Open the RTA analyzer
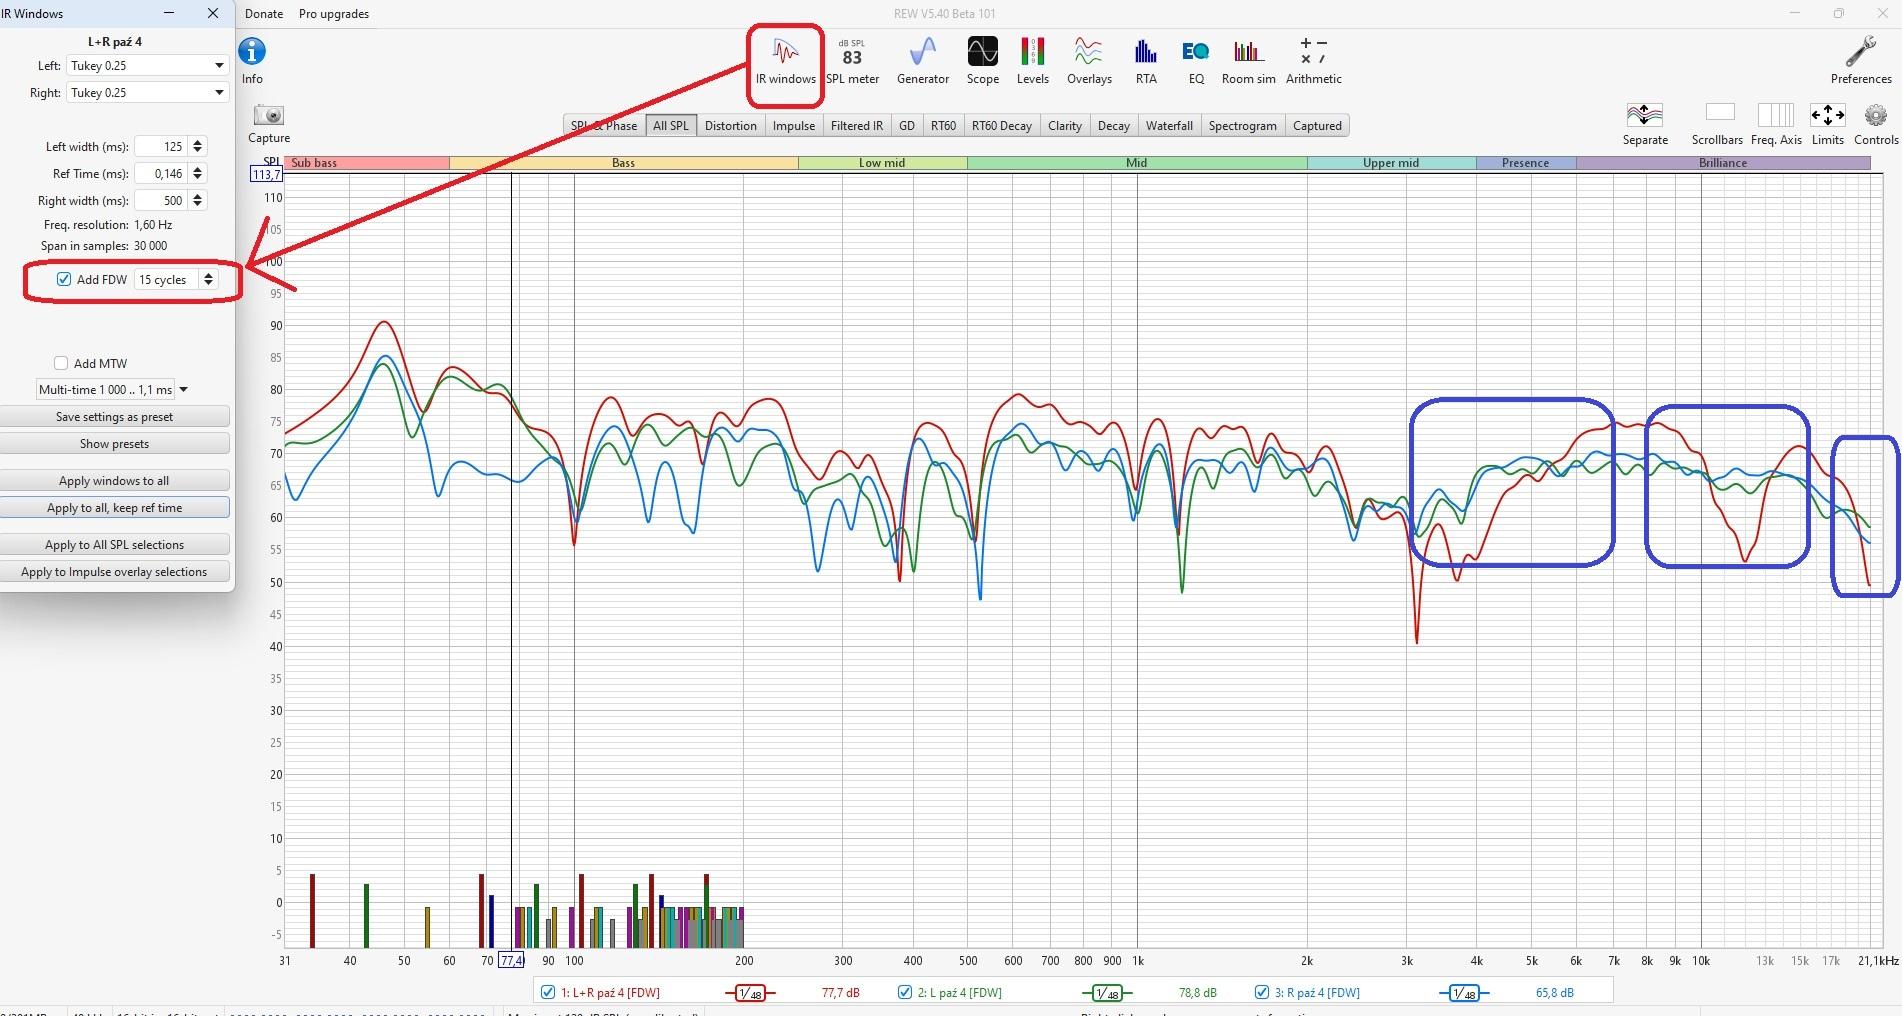 coord(1145,61)
